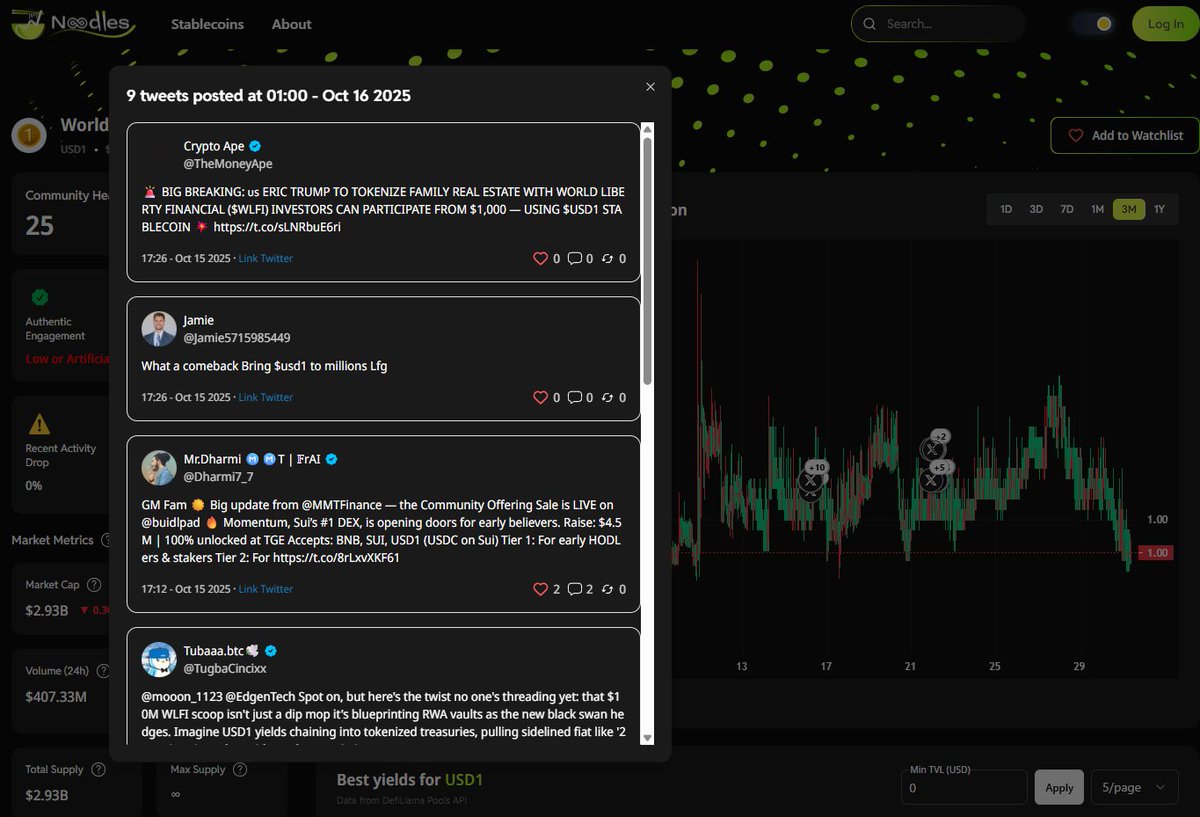Open Link Twitter on Jamie's tweet
Image resolution: width=1200 pixels, height=817 pixels.
265,398
